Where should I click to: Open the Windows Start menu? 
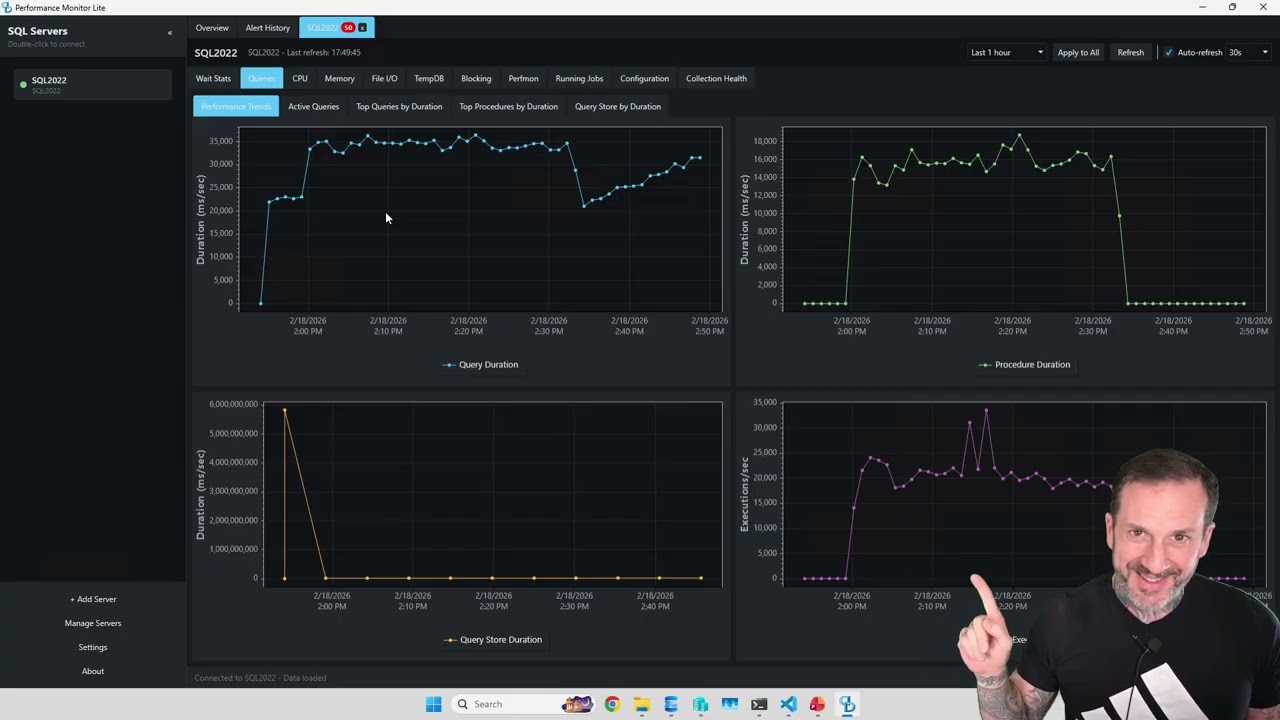[433, 704]
